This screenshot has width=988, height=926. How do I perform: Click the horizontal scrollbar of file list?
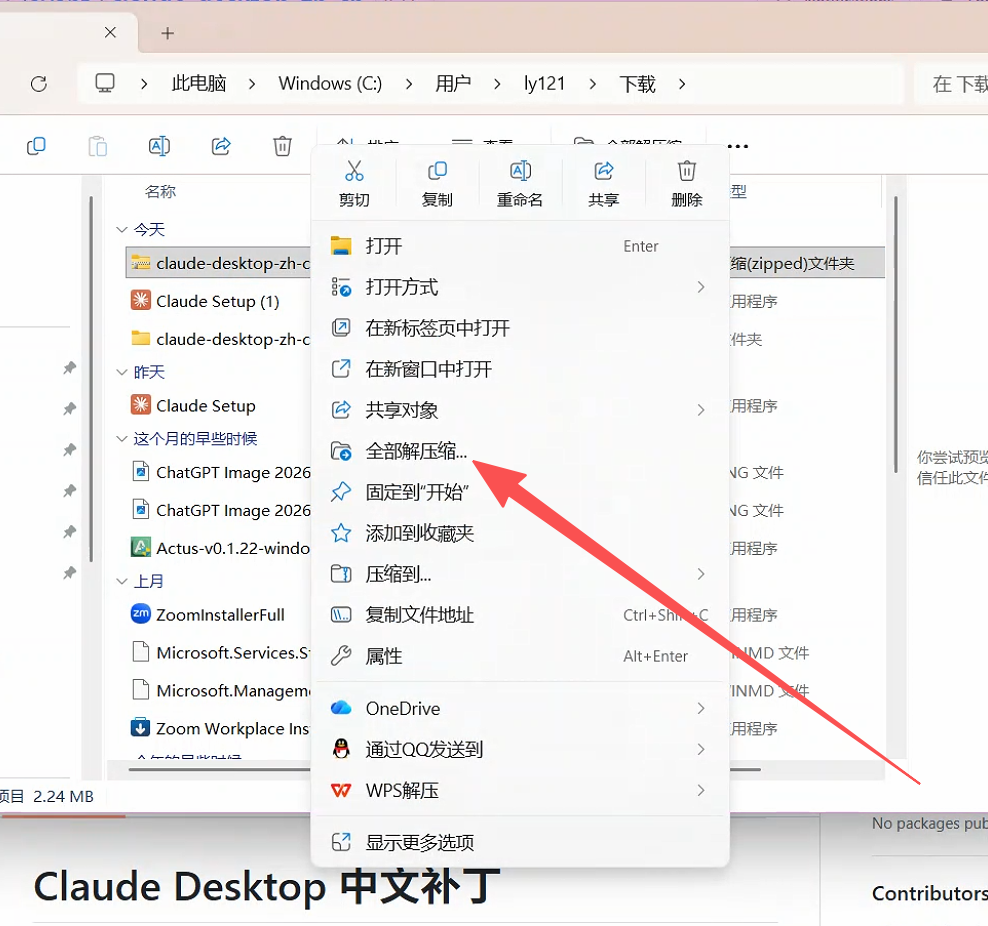(x=444, y=769)
